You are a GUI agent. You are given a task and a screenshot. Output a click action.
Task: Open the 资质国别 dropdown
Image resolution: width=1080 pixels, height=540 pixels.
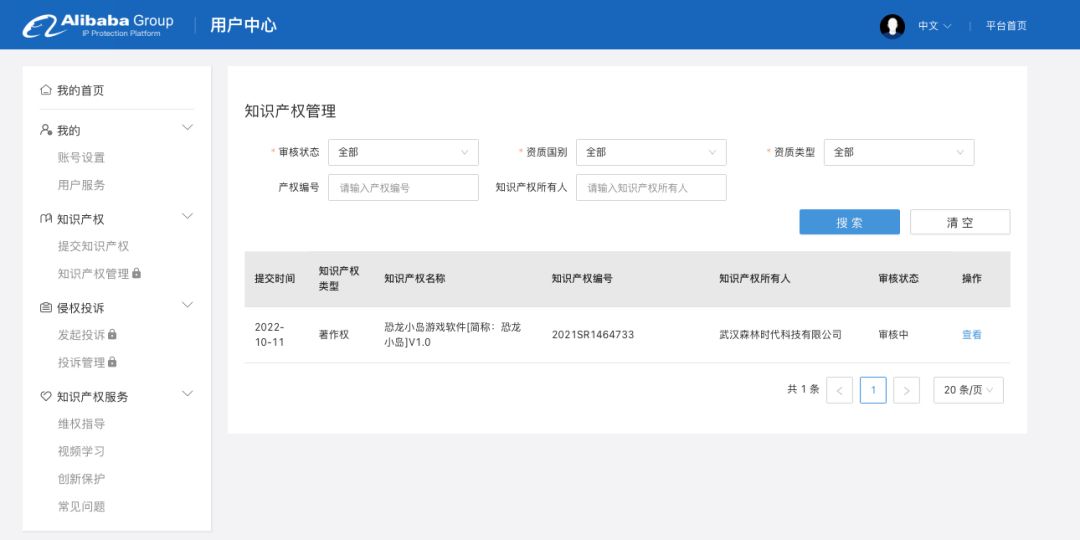[651, 152]
